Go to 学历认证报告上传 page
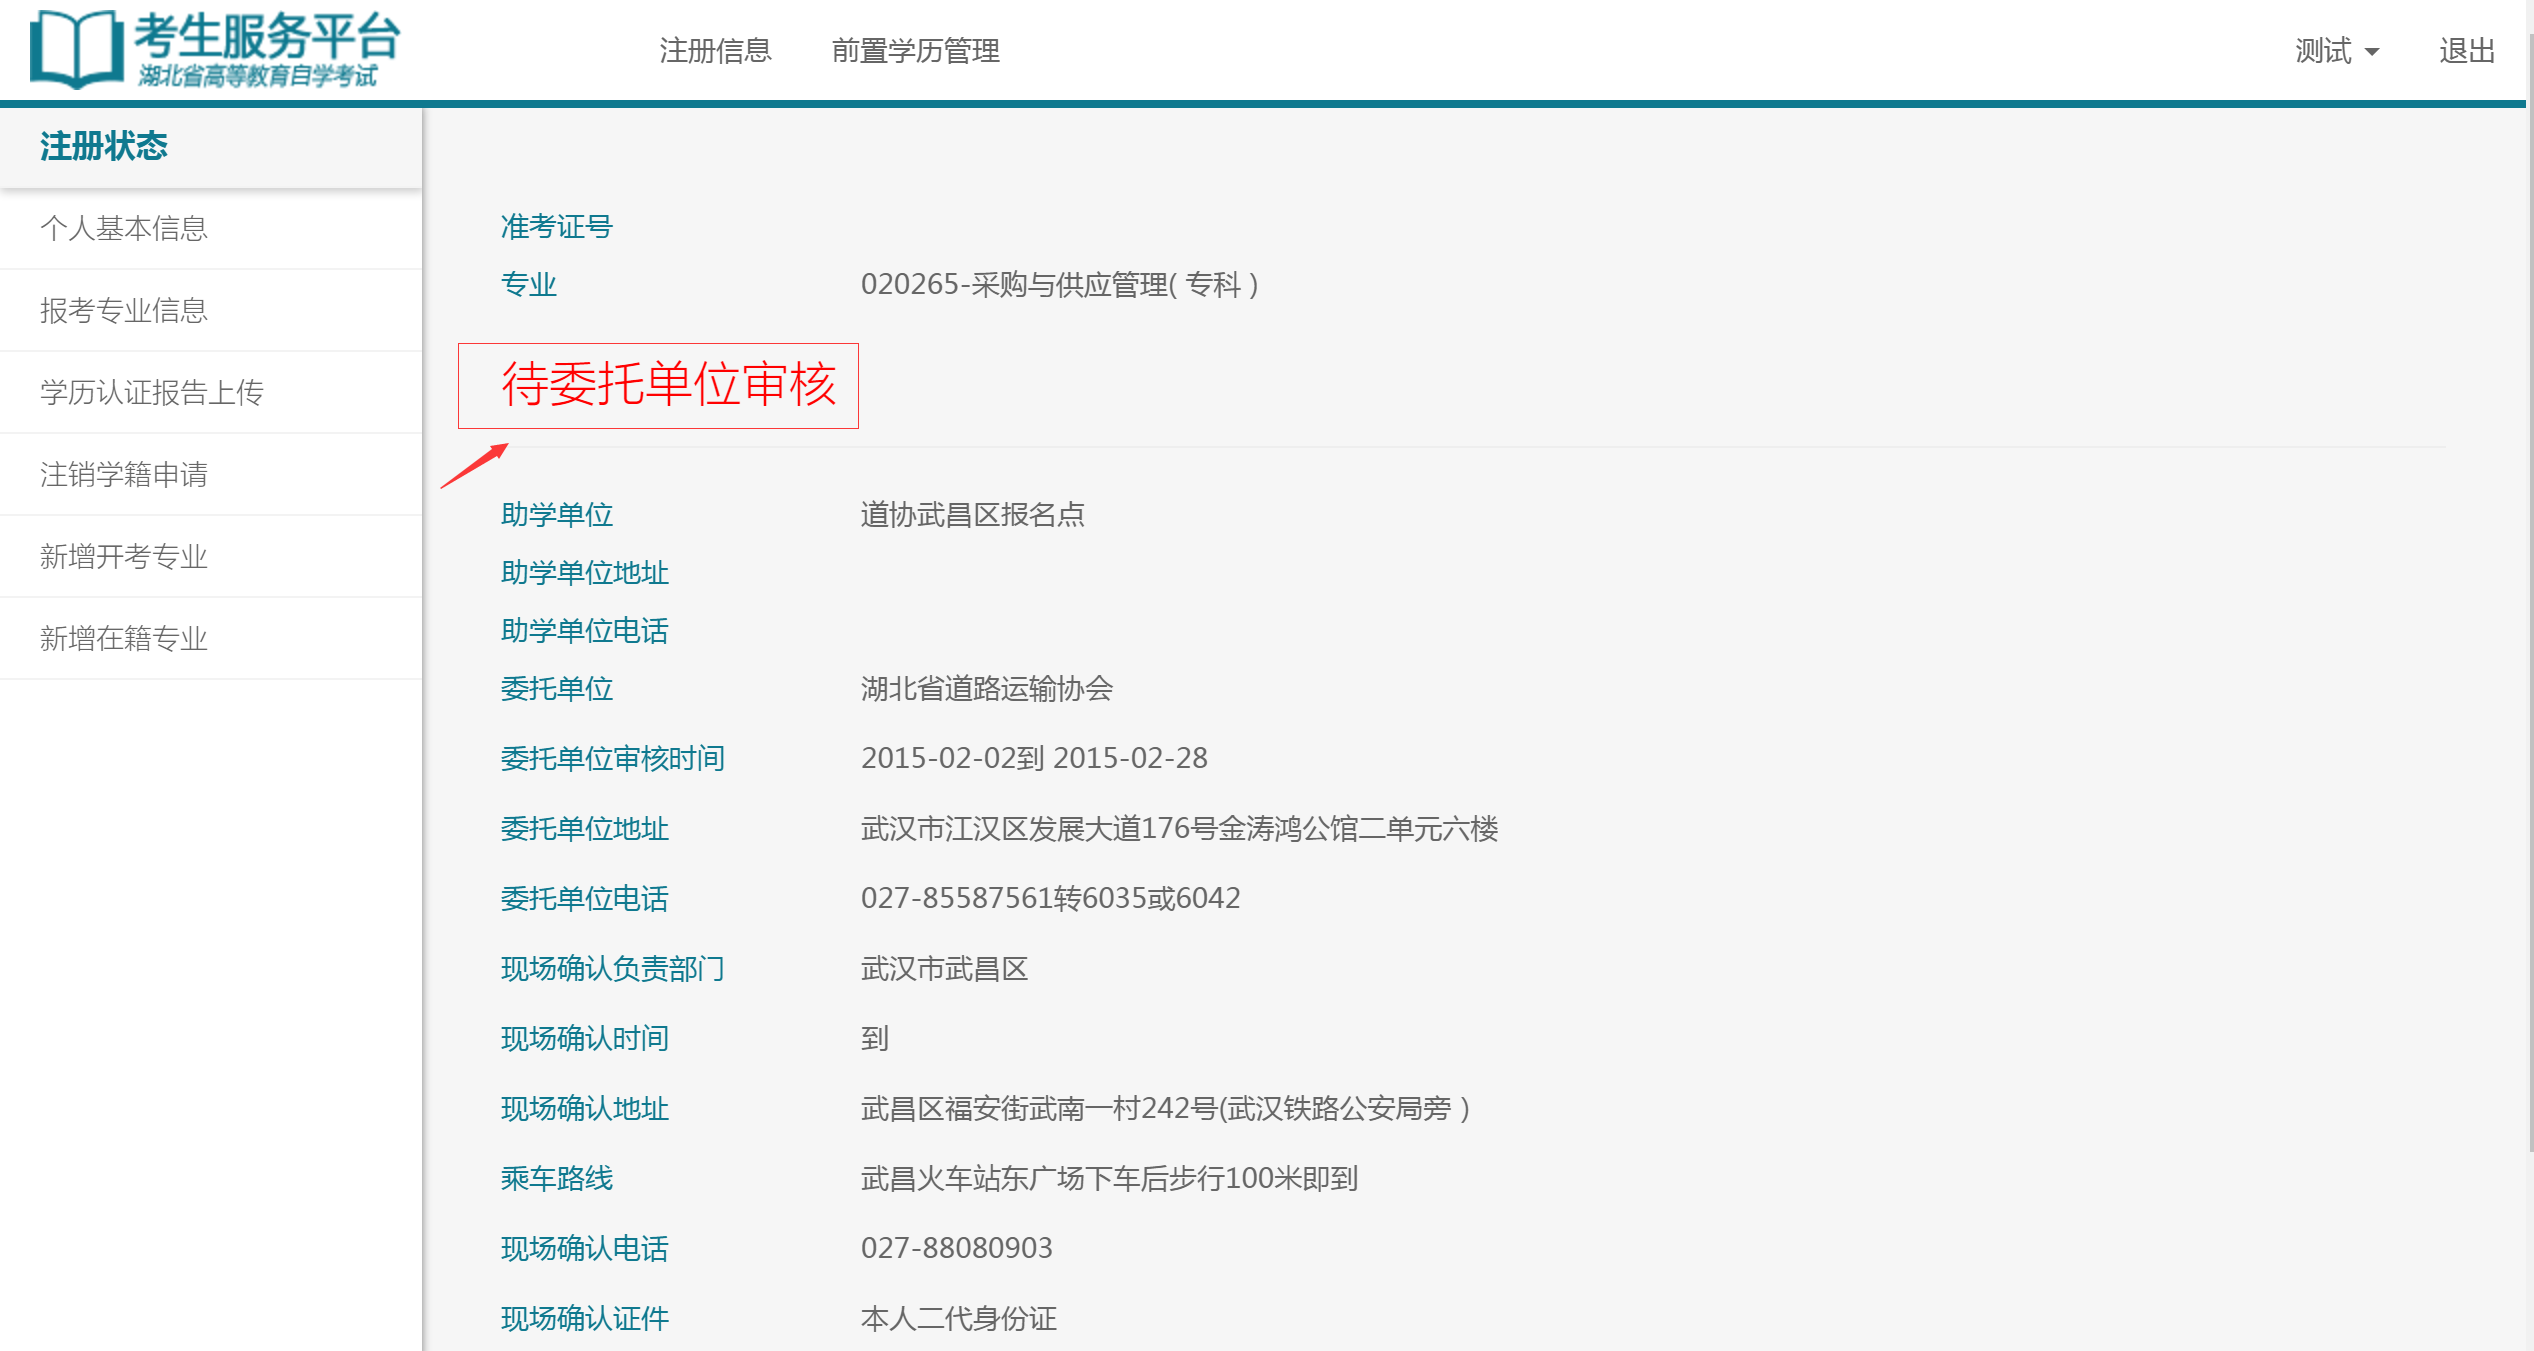Screen dimensions: 2534x1351 coord(152,393)
